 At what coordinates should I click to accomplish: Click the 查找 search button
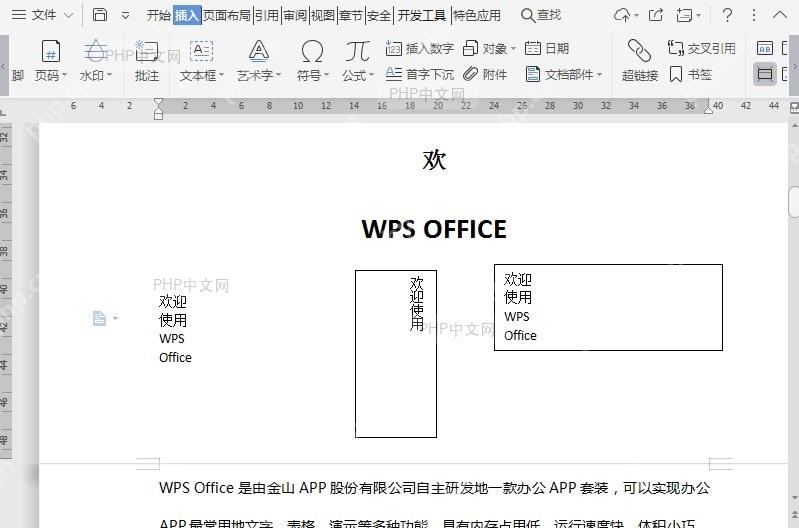coord(541,15)
